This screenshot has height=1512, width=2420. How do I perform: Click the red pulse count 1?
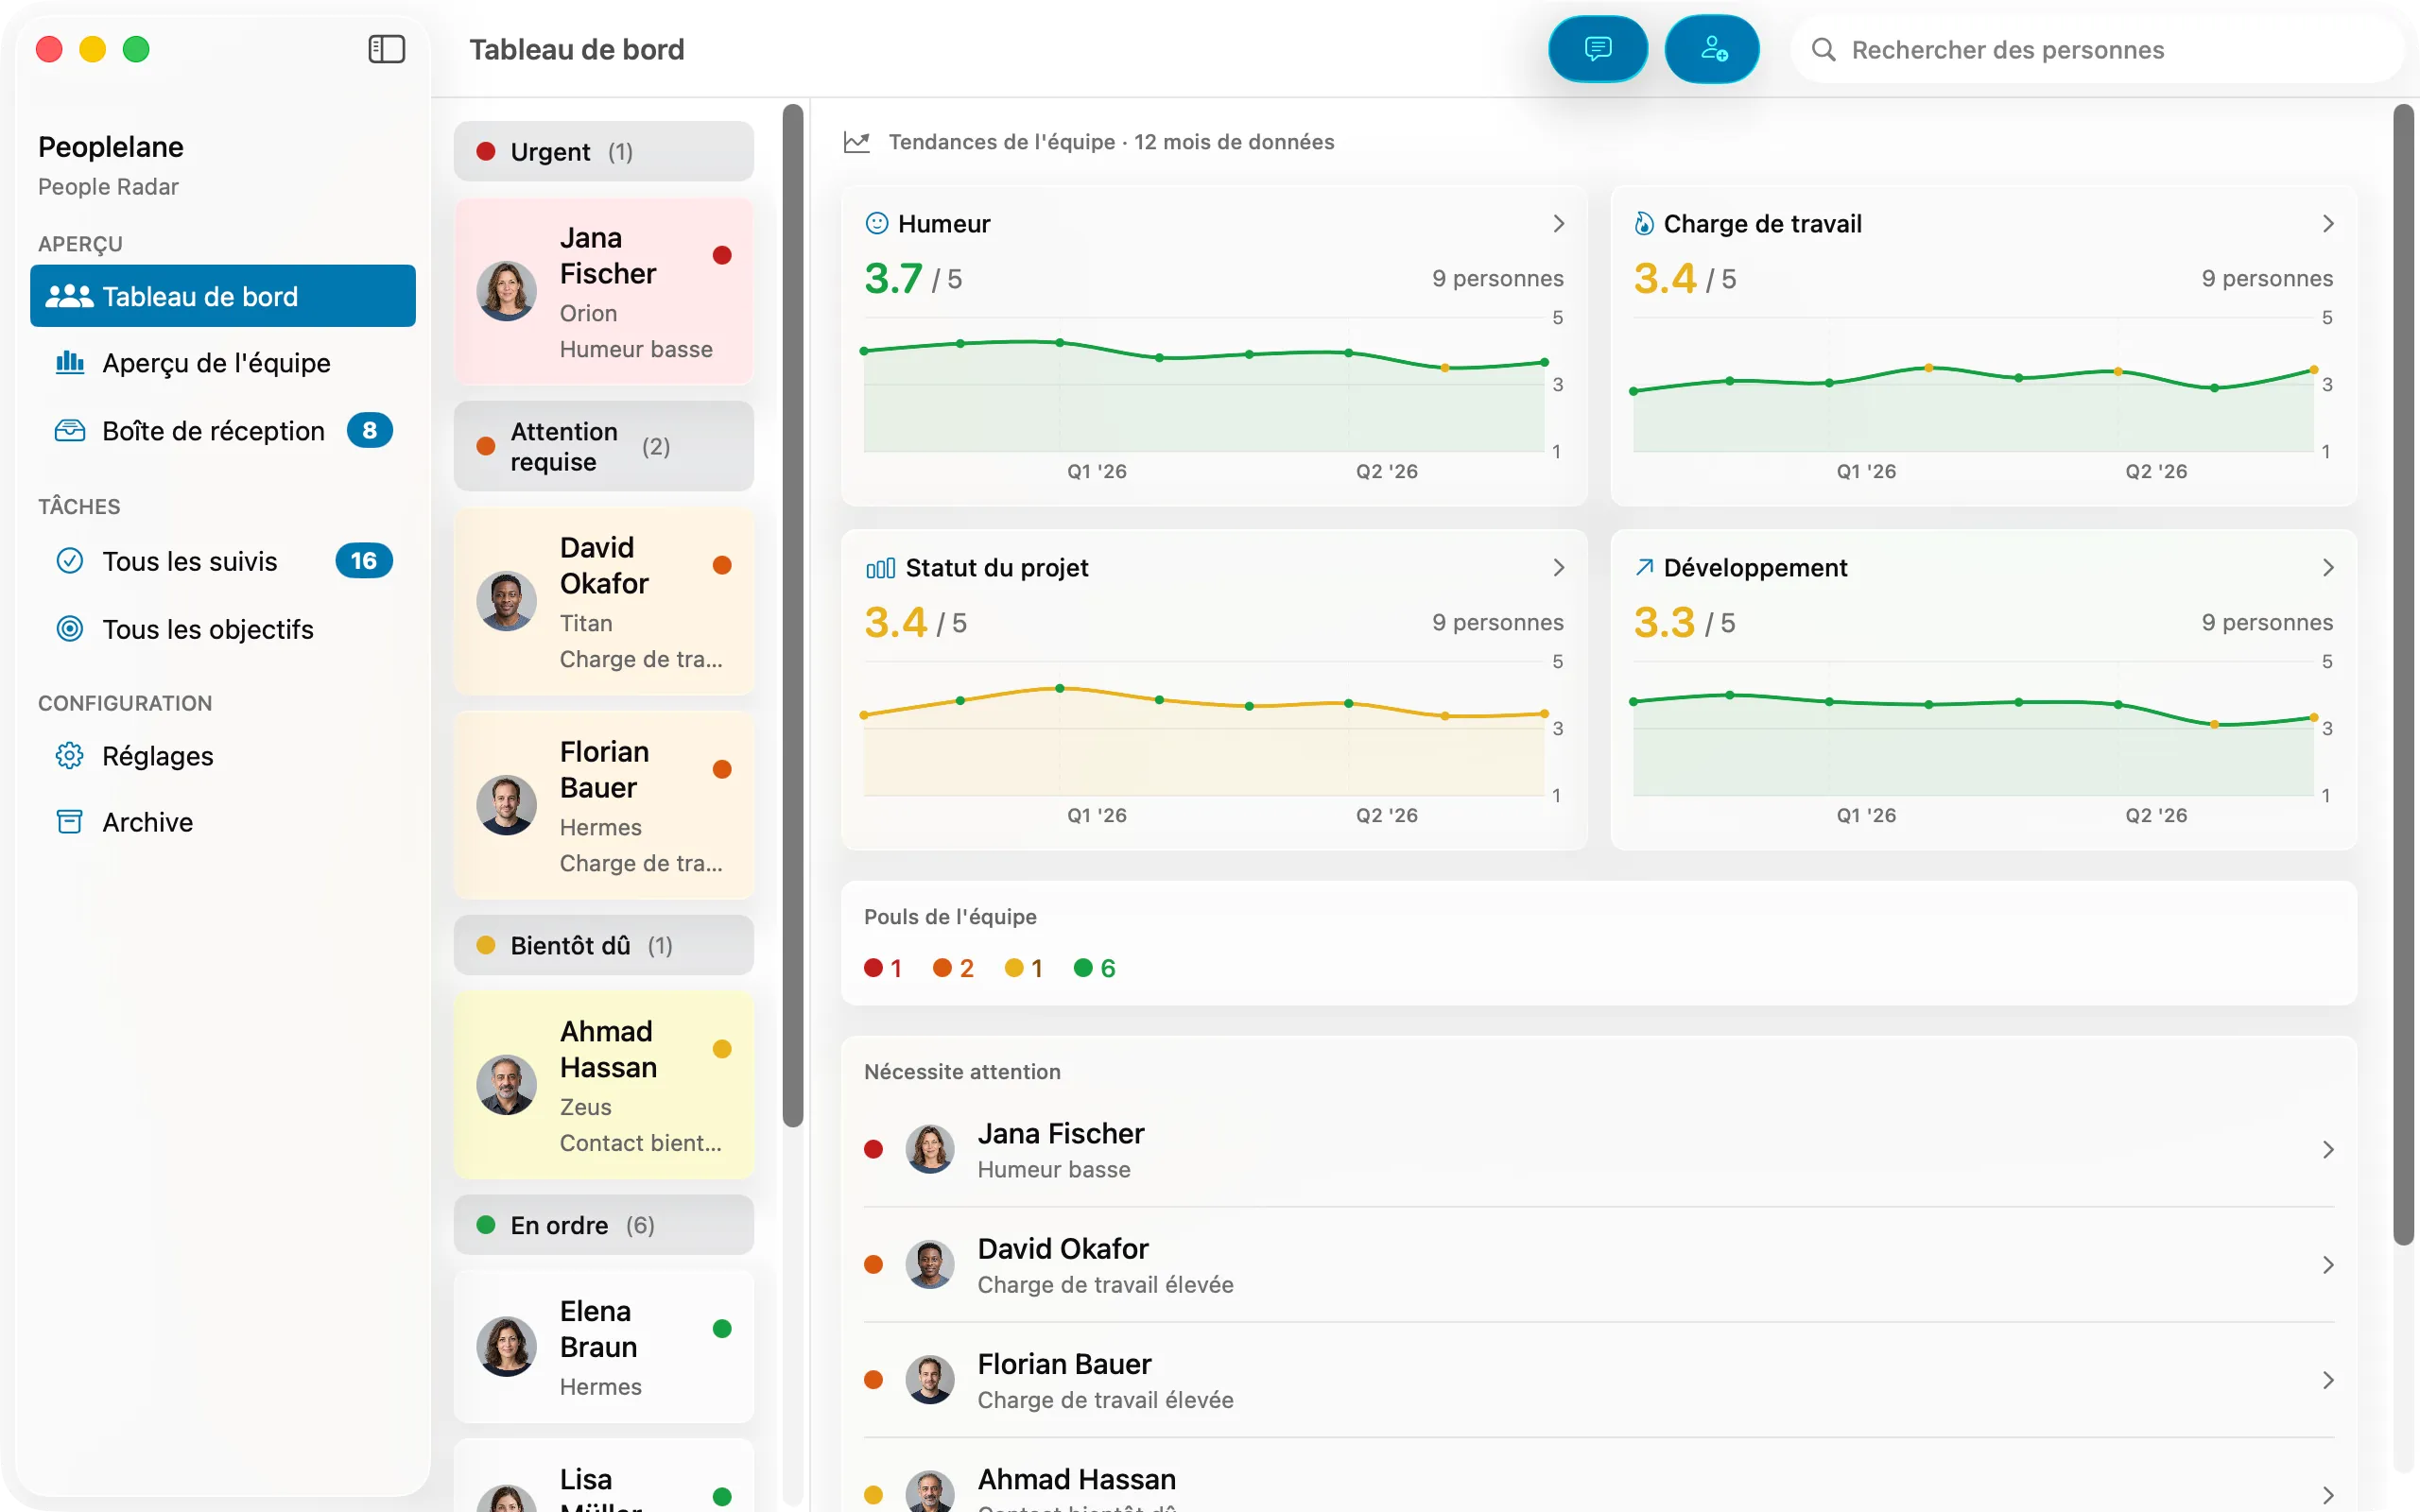point(883,968)
